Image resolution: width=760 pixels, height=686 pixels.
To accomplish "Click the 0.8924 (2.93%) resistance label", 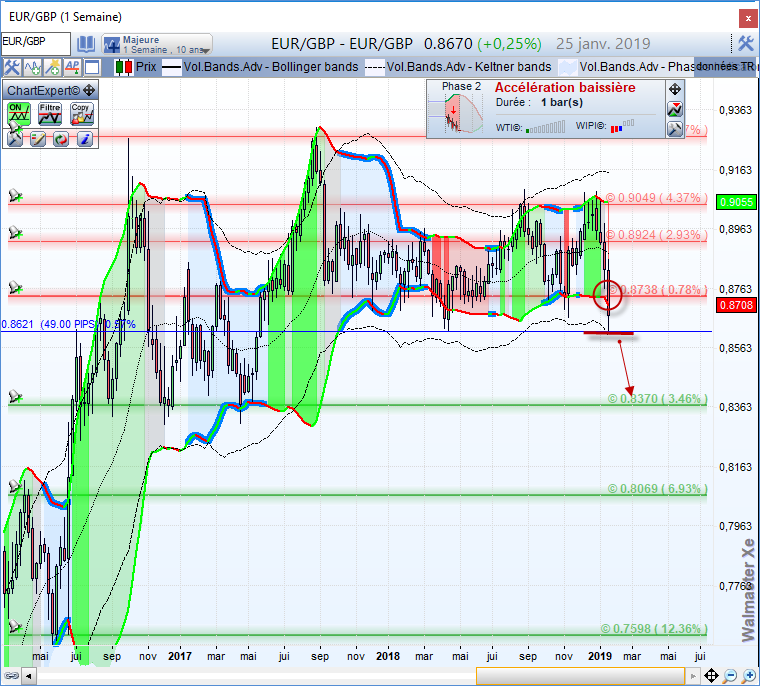I will [x=656, y=235].
